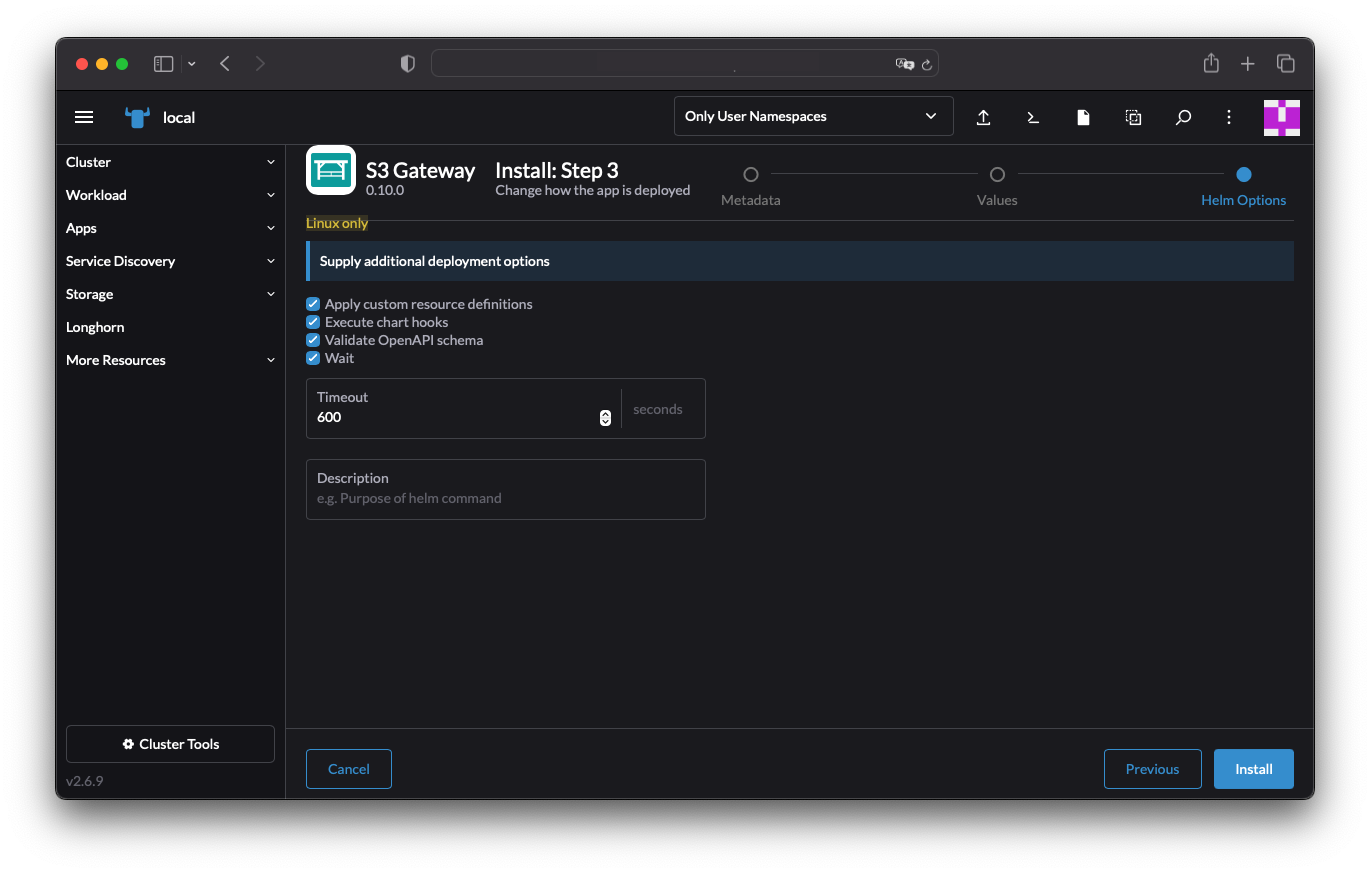Click the Rancher cow logo
This screenshot has height=873, width=1370.
click(x=137, y=116)
